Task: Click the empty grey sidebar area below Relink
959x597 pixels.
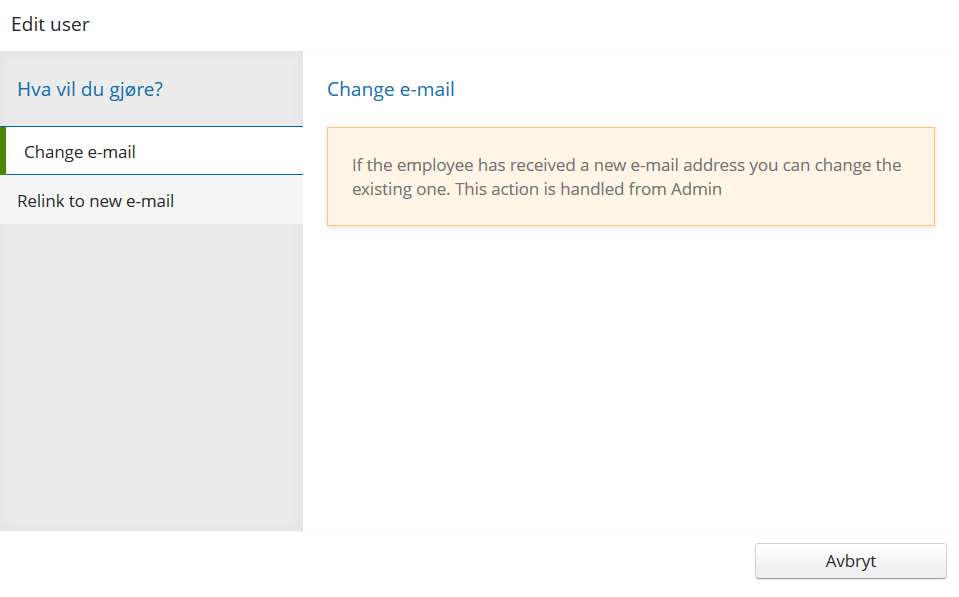Action: coord(150,380)
